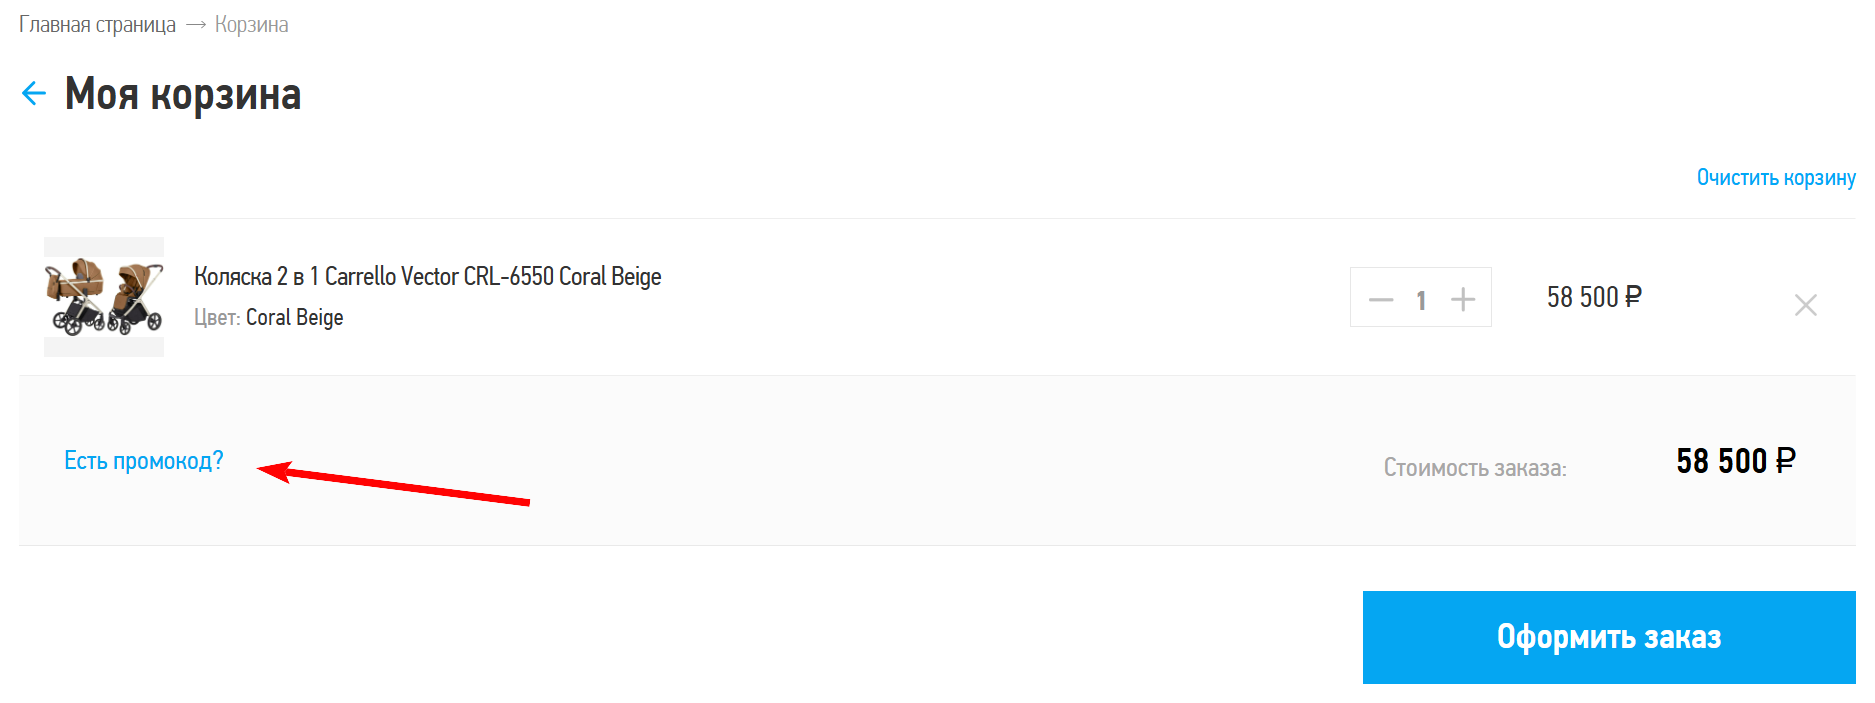
Task: Open the stroller product thumbnail
Action: point(104,296)
